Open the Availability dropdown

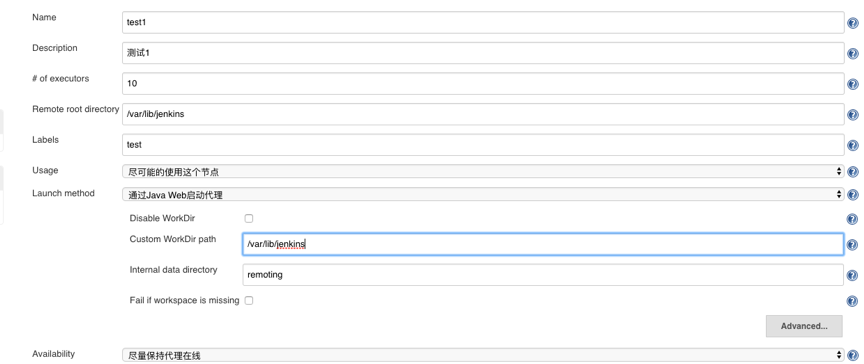[x=483, y=355]
